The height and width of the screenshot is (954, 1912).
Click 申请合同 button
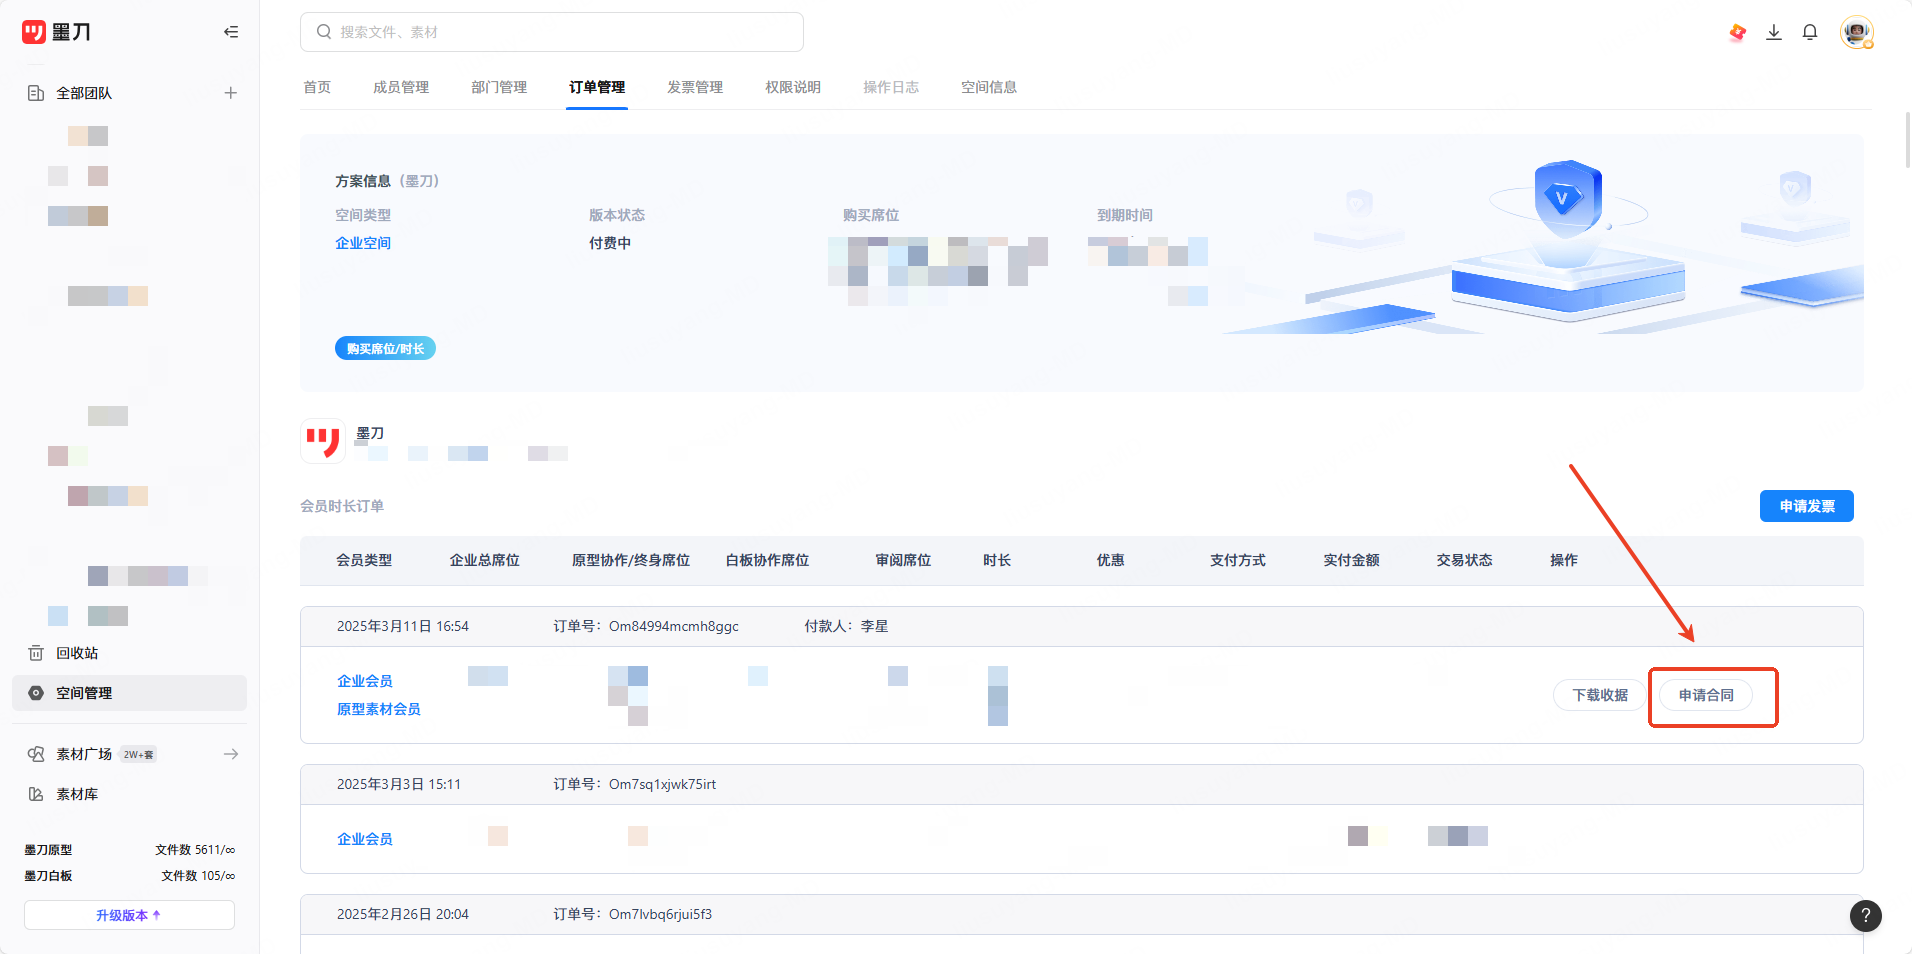point(1706,695)
